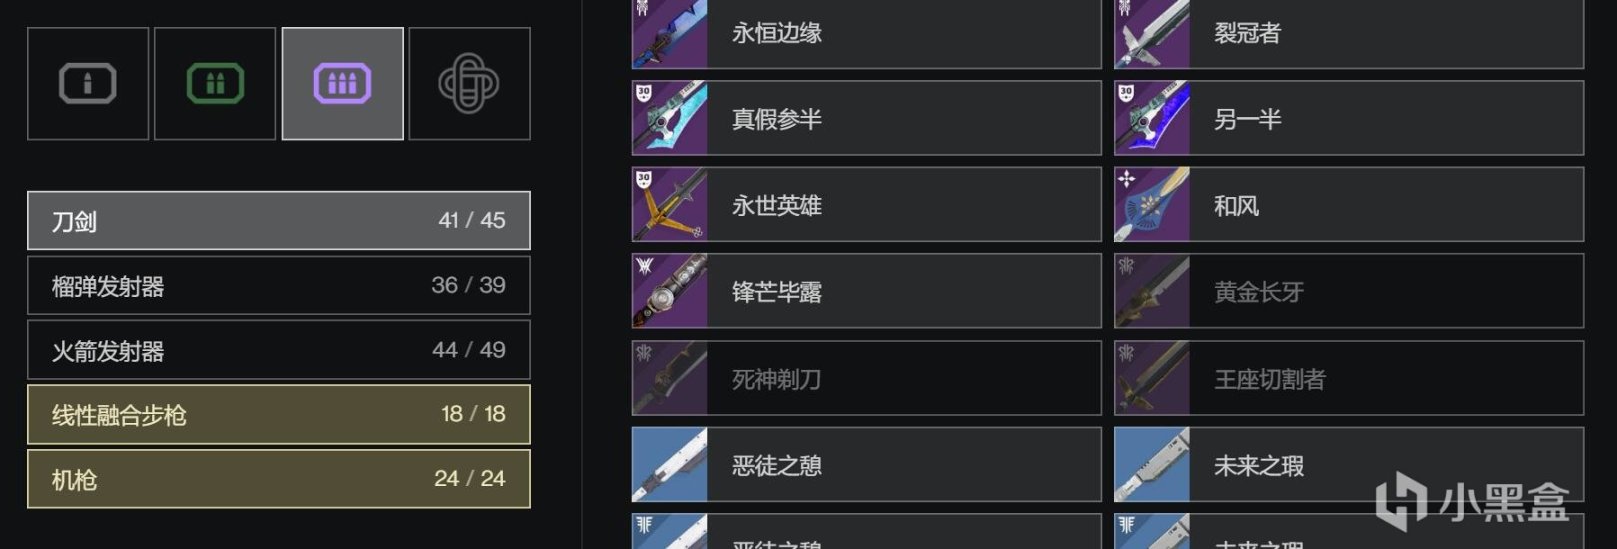This screenshot has height=549, width=1617.
Task: Open the interlocking rings category icon
Action: point(470,84)
